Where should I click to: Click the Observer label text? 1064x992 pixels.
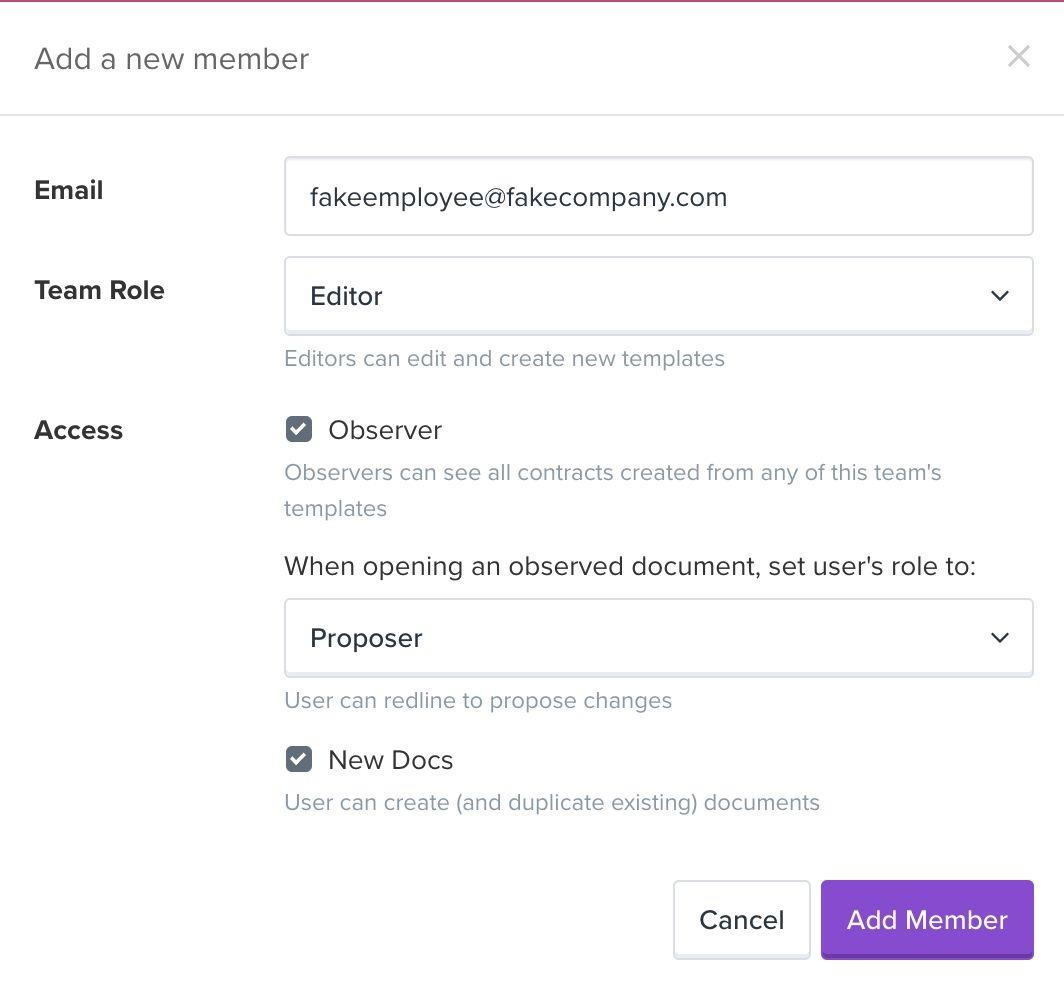coord(385,430)
